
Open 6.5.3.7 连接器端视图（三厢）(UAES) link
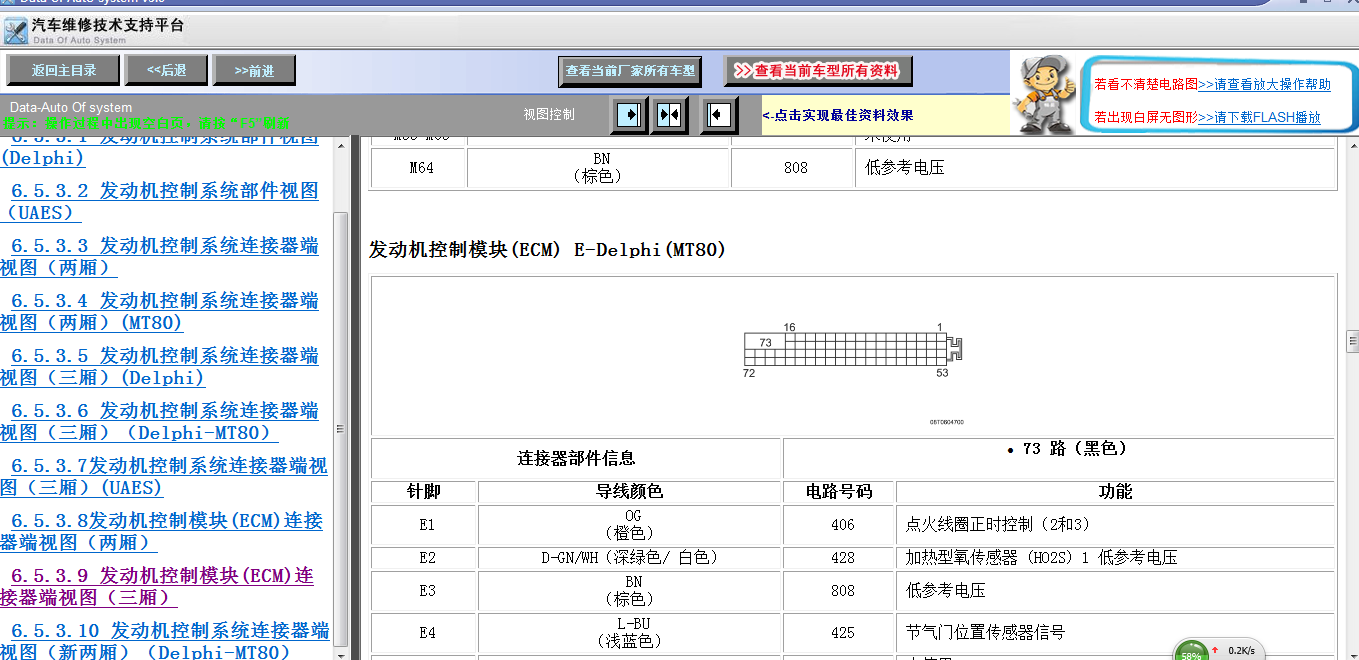(x=164, y=476)
